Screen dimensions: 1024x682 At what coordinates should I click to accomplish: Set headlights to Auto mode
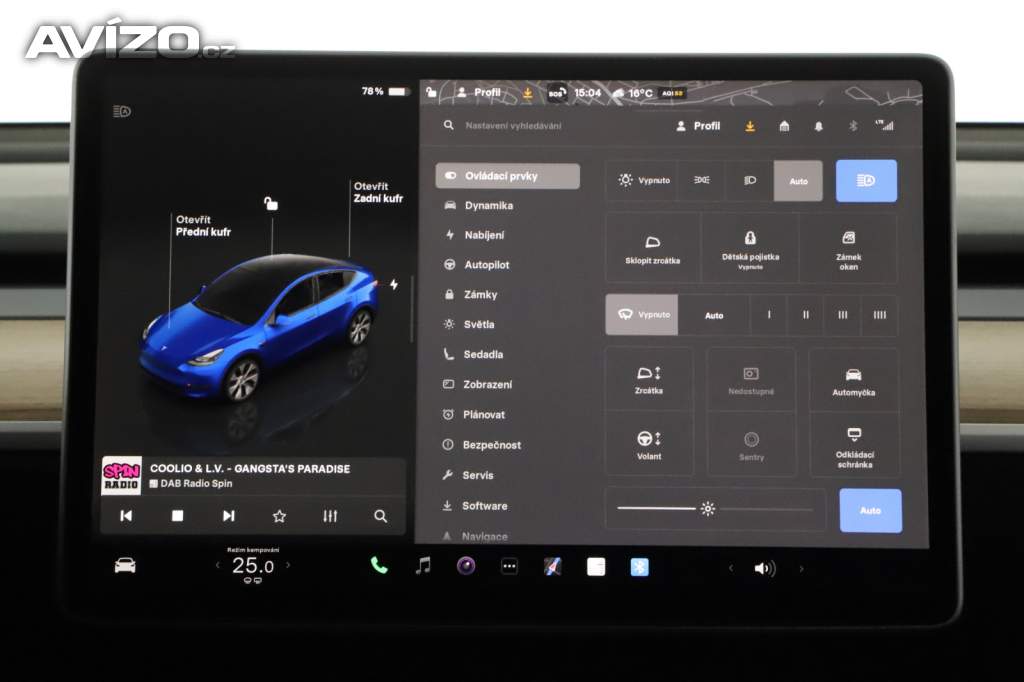(798, 181)
